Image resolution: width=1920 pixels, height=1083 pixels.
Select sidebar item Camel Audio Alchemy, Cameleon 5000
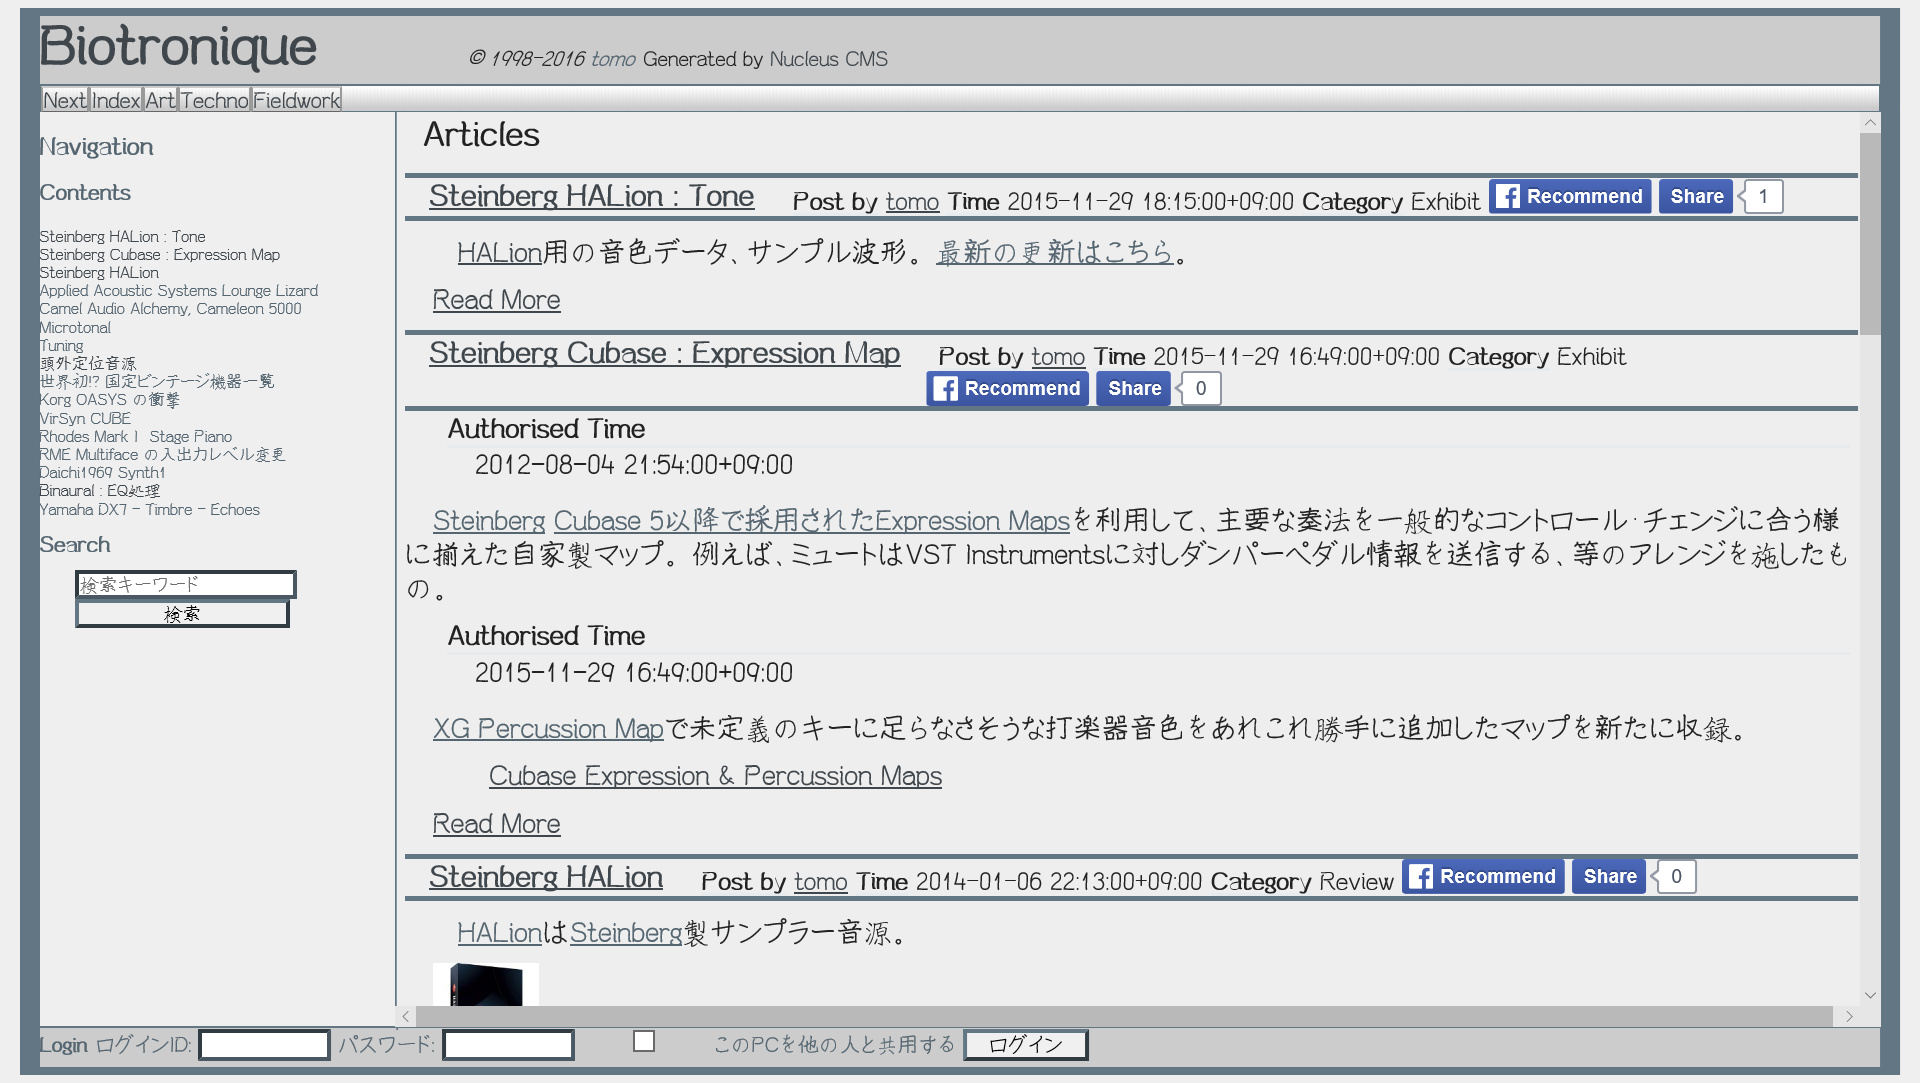point(170,309)
